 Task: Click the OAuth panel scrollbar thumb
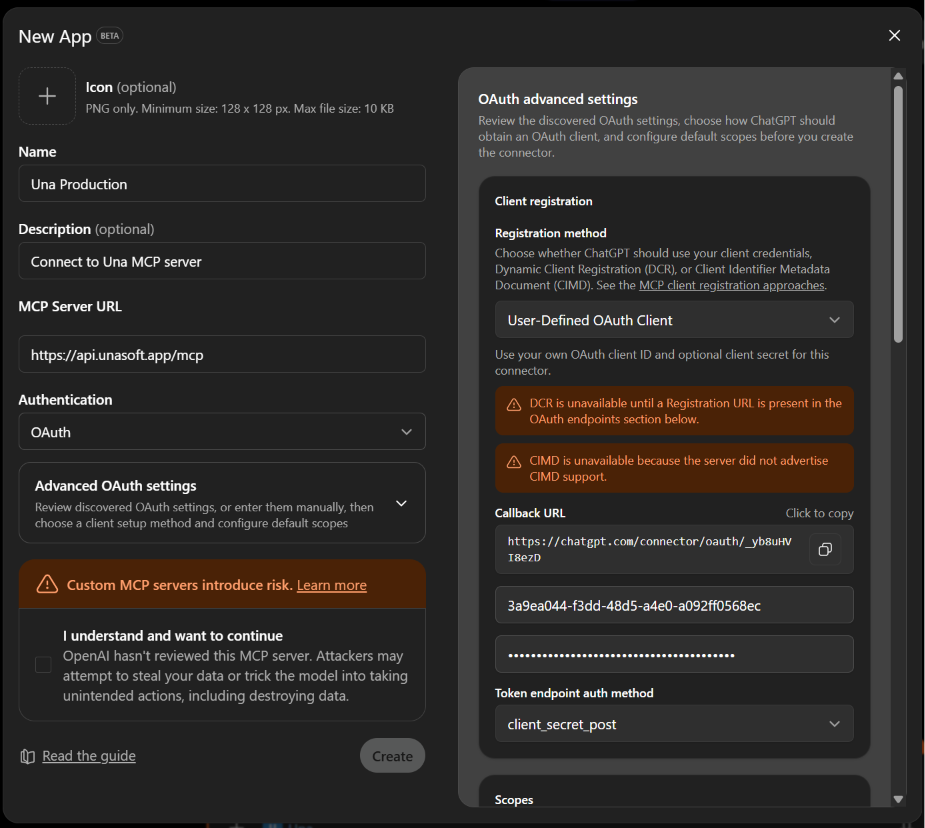898,215
